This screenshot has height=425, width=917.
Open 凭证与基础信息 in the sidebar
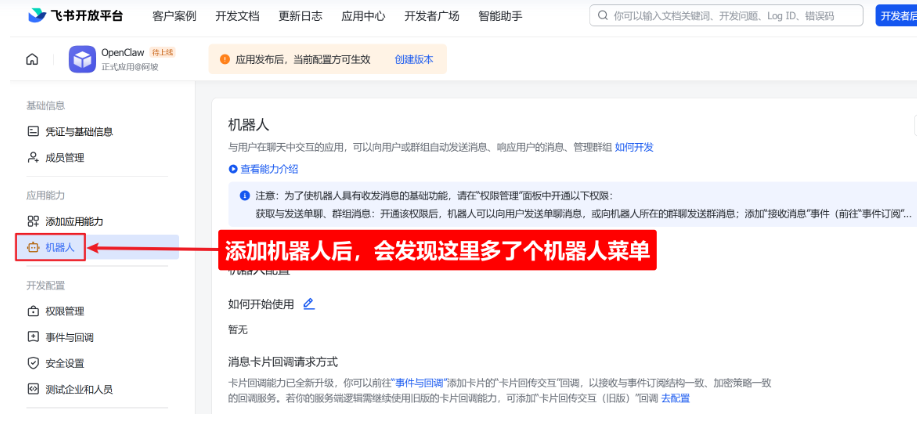point(78,131)
